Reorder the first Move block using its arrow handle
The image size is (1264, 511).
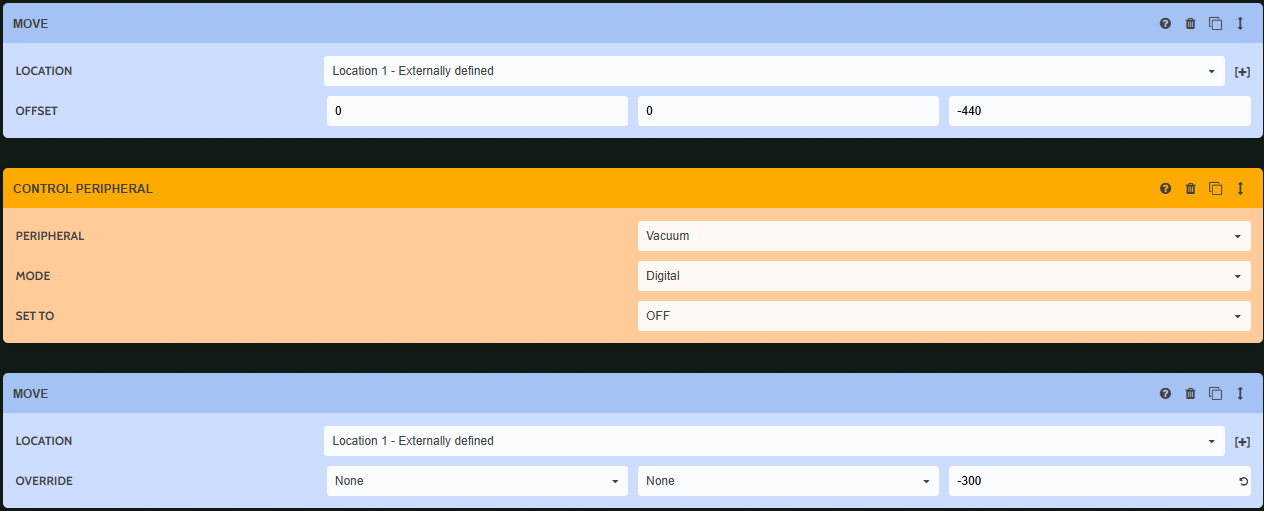[x=1240, y=23]
